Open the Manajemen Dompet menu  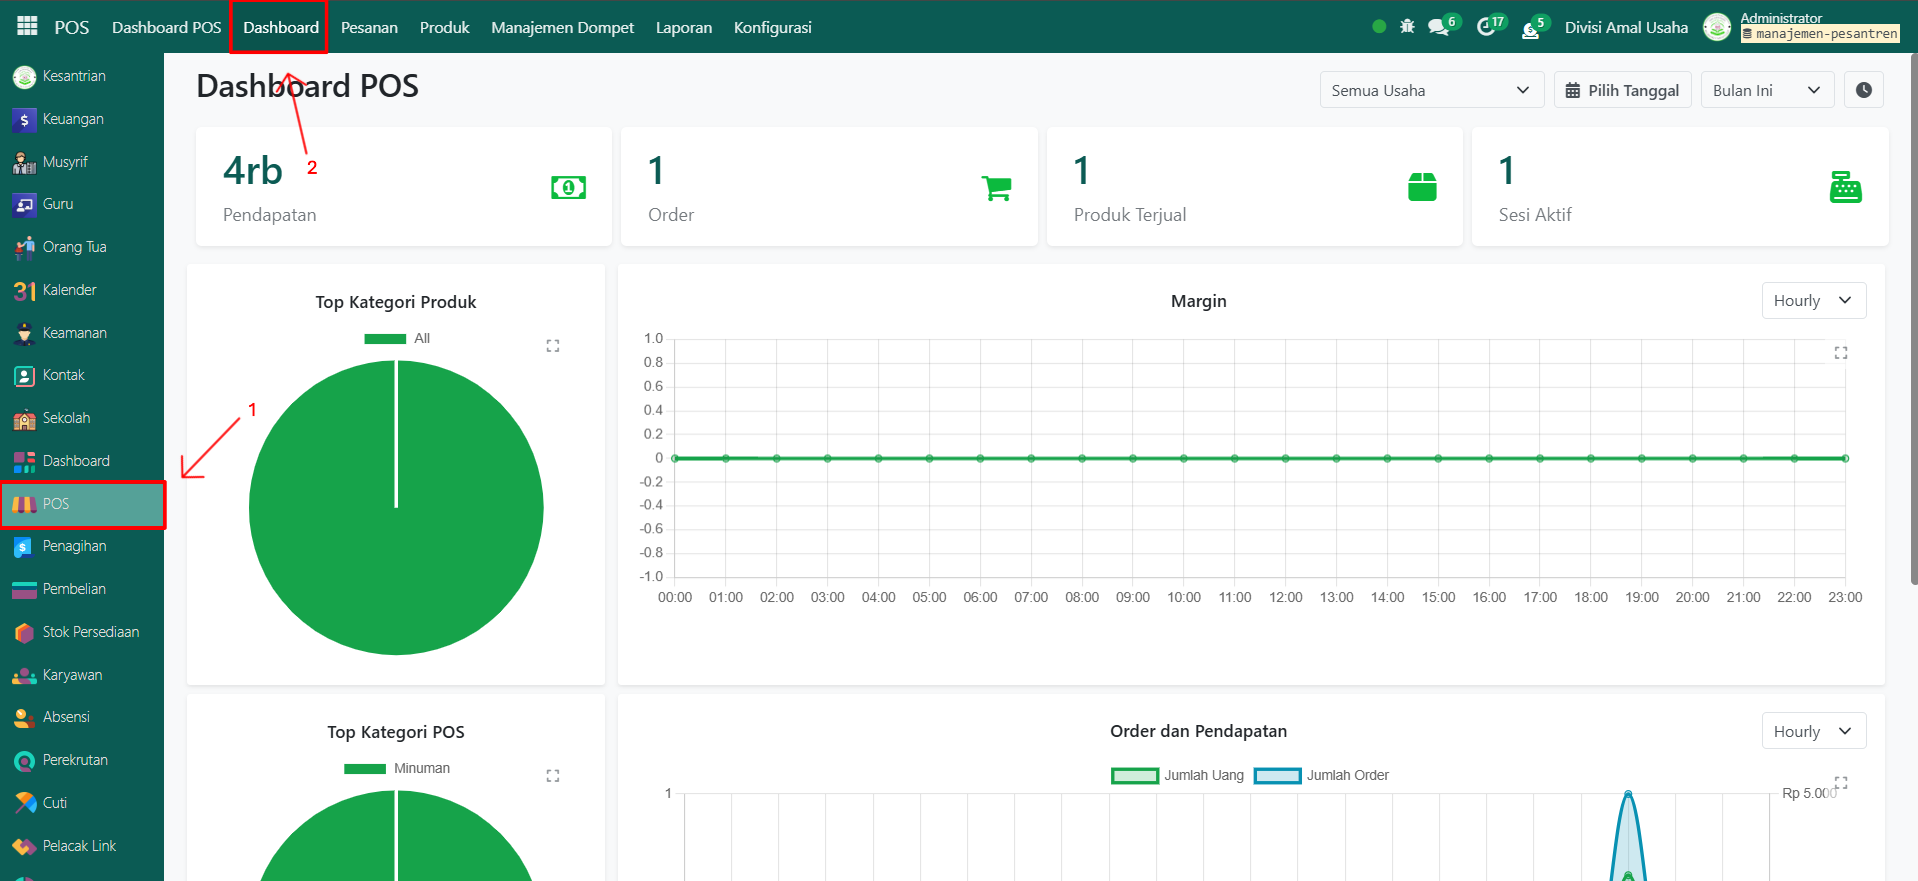(562, 27)
